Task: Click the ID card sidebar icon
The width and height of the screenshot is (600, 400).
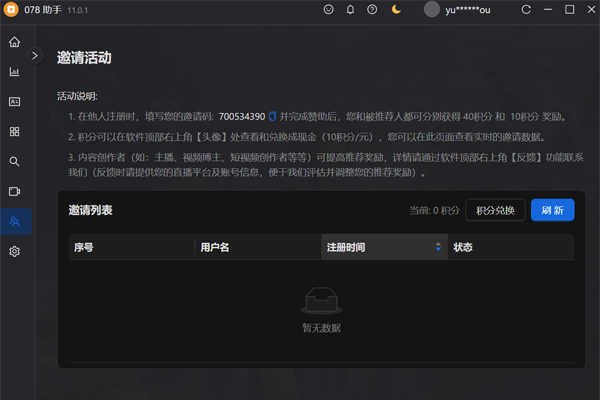Action: (14, 102)
